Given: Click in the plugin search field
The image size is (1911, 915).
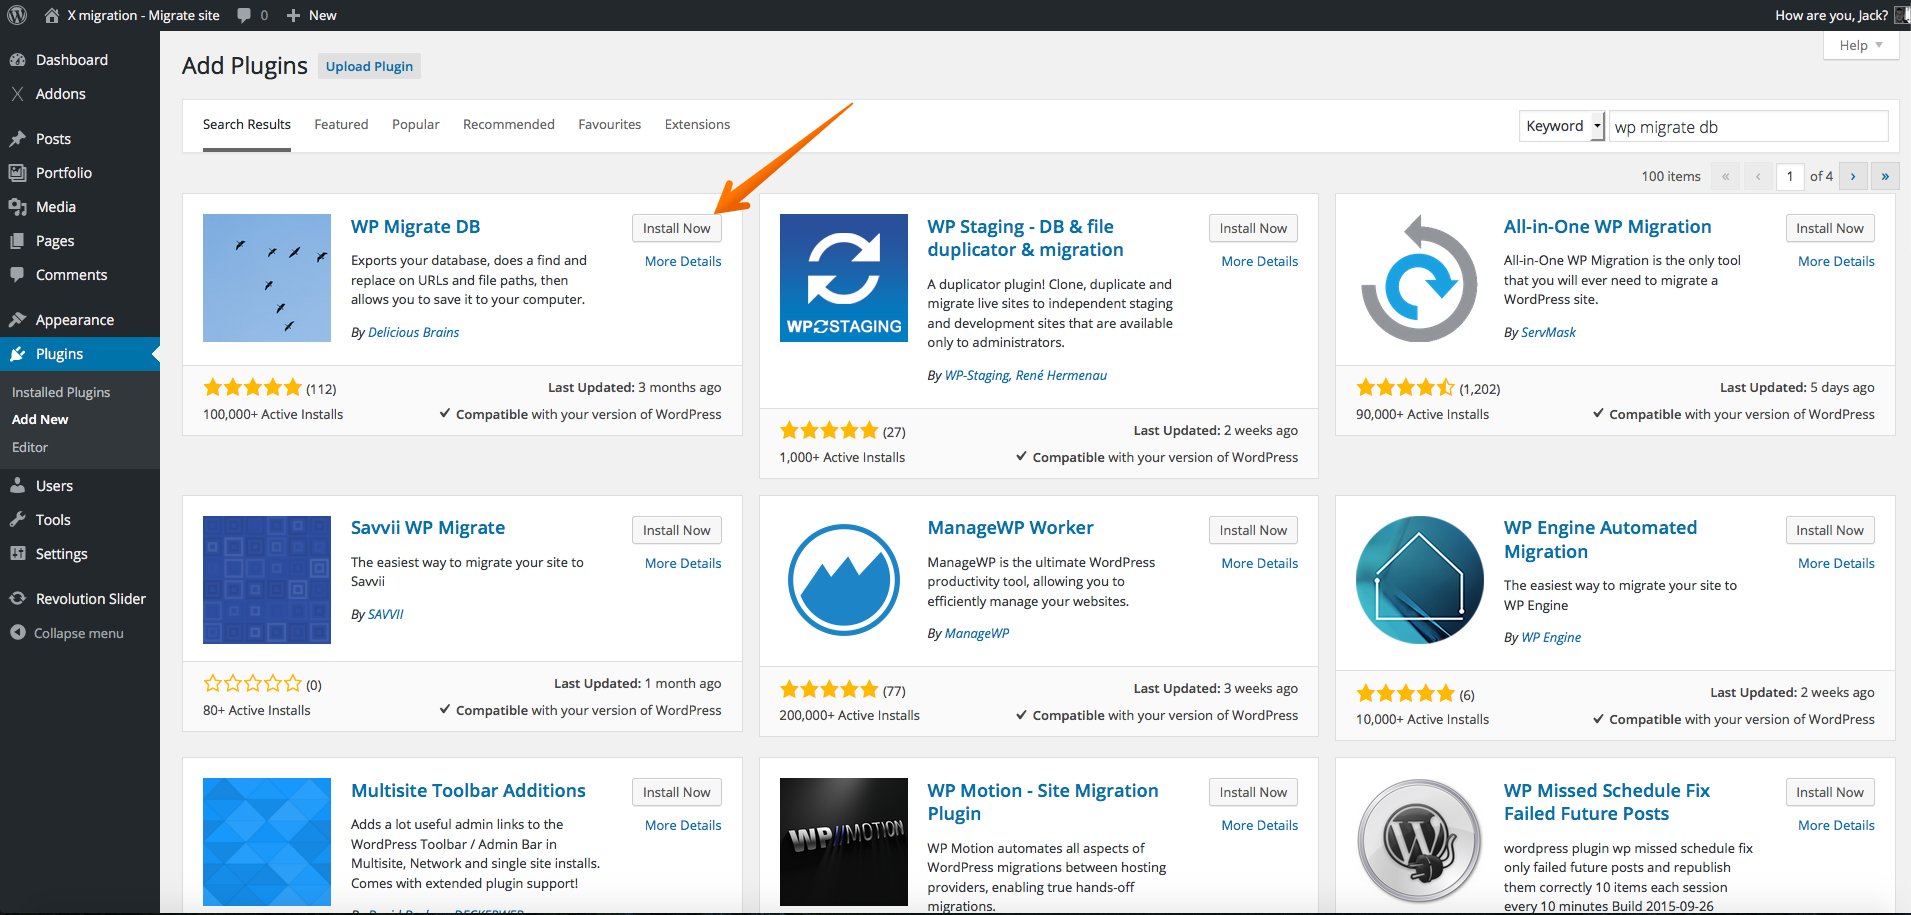Looking at the screenshot, I should [x=1748, y=126].
